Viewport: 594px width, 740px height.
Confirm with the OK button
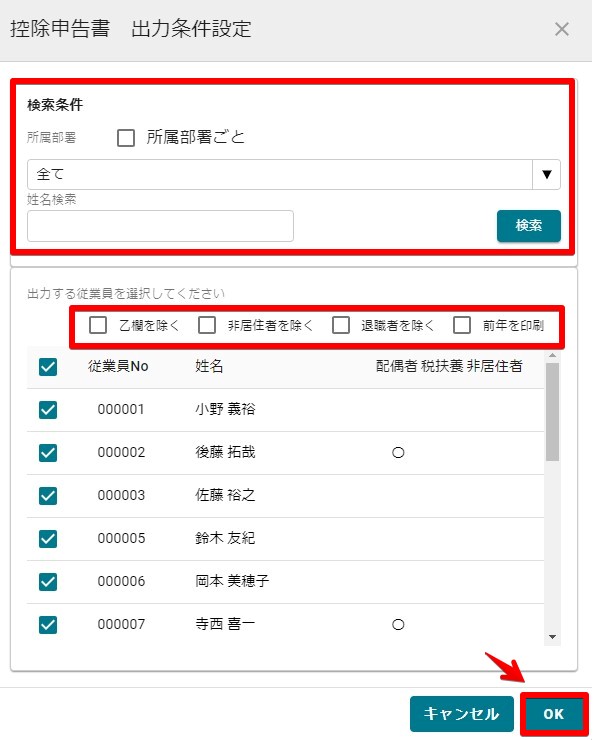(x=553, y=714)
